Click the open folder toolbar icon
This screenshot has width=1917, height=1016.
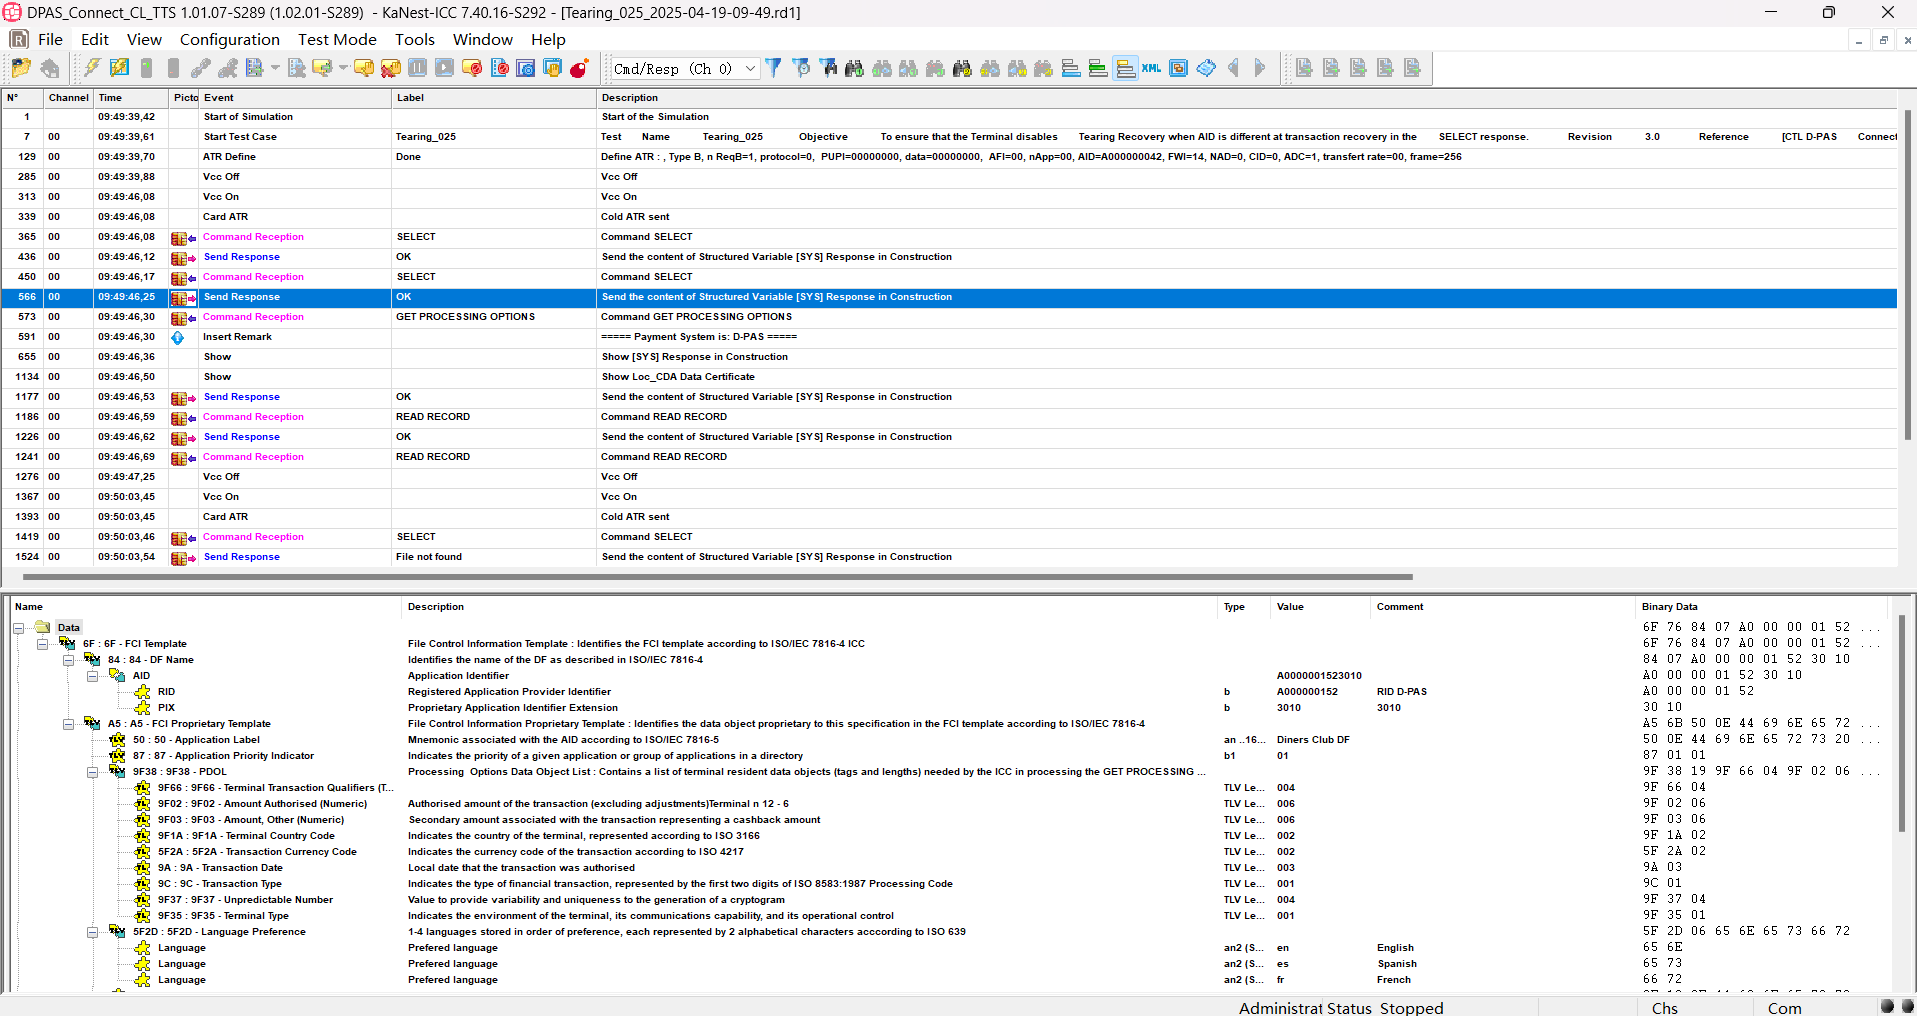[21, 68]
